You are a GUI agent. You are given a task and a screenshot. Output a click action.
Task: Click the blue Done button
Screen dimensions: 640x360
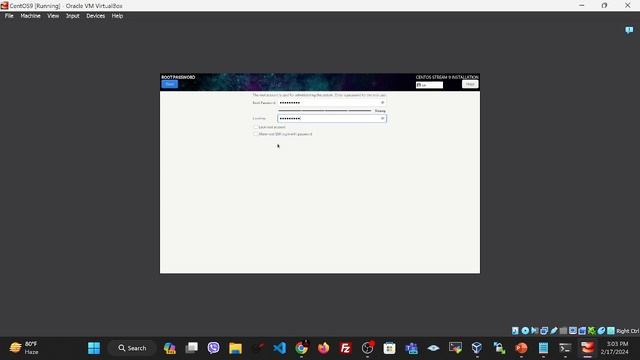tap(169, 84)
